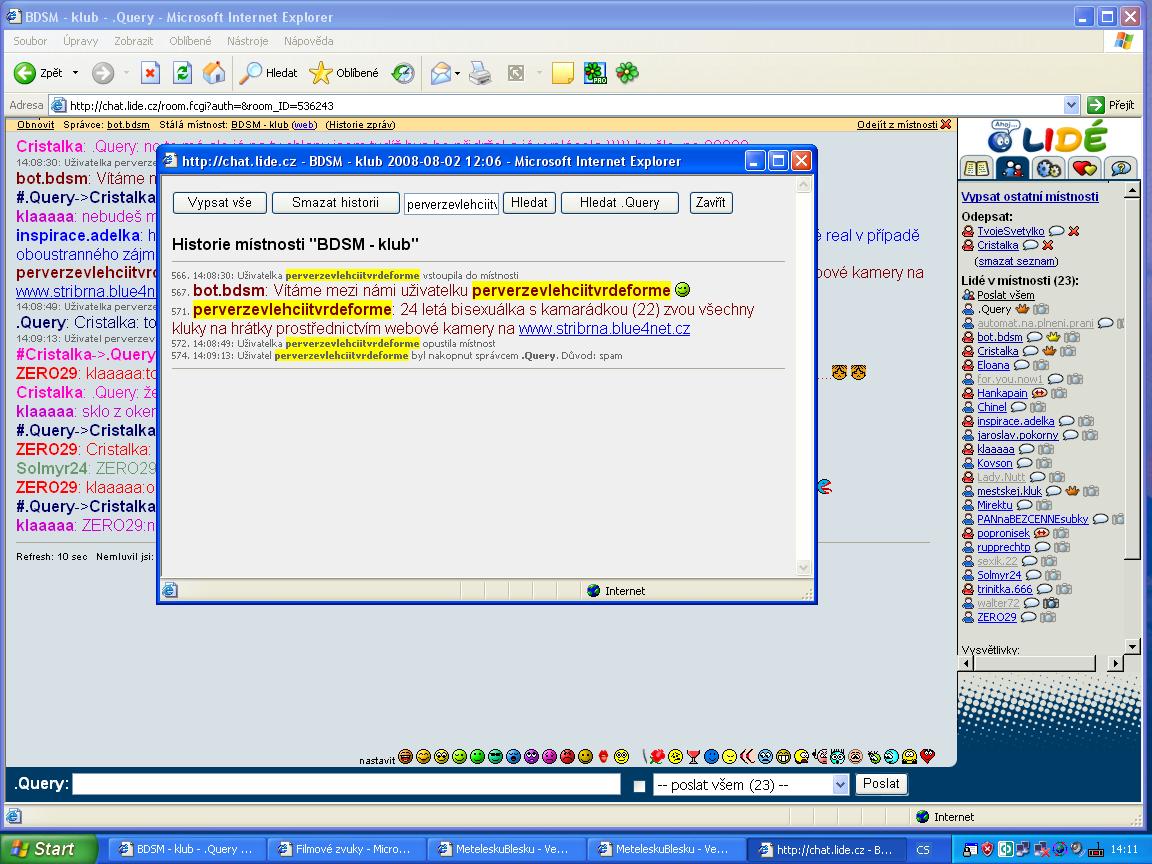Click the yellow sticky note toolbar icon

pyautogui.click(x=562, y=73)
